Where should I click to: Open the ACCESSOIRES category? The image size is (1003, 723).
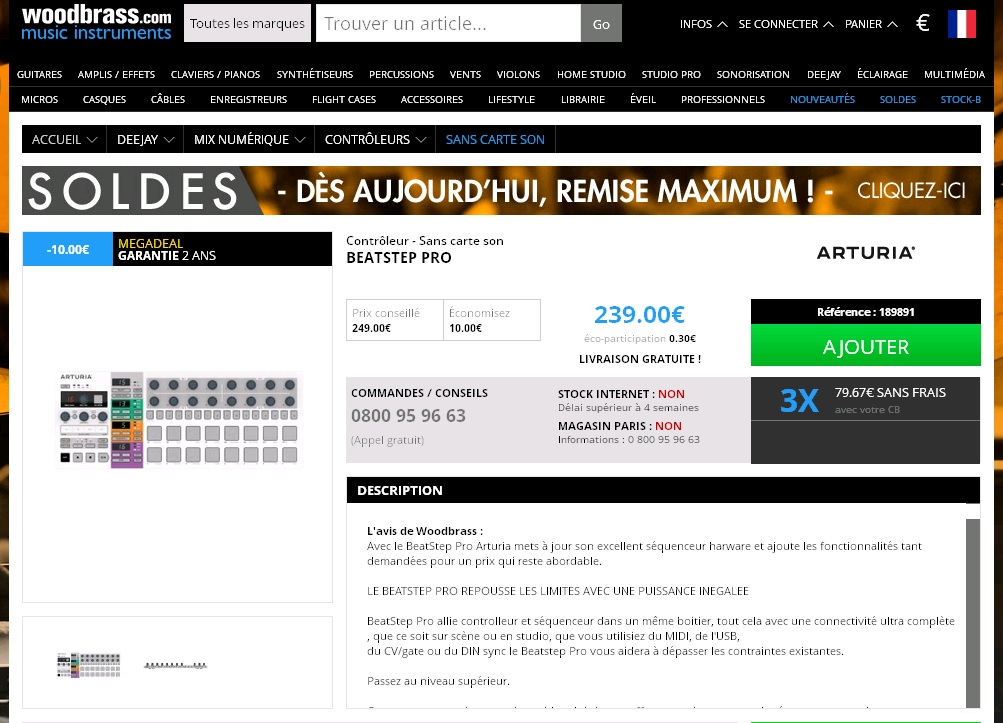point(432,99)
